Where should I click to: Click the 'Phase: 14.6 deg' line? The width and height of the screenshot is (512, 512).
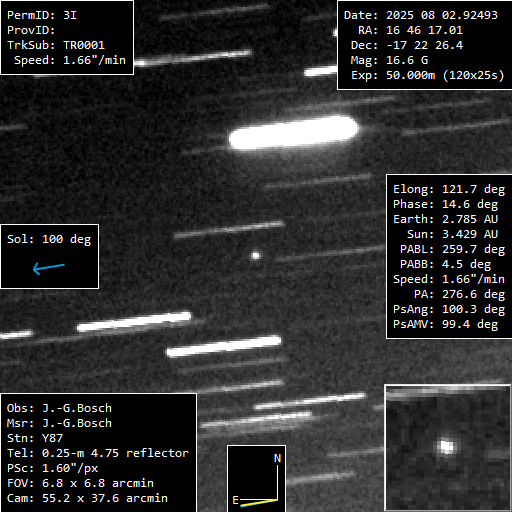[445, 204]
